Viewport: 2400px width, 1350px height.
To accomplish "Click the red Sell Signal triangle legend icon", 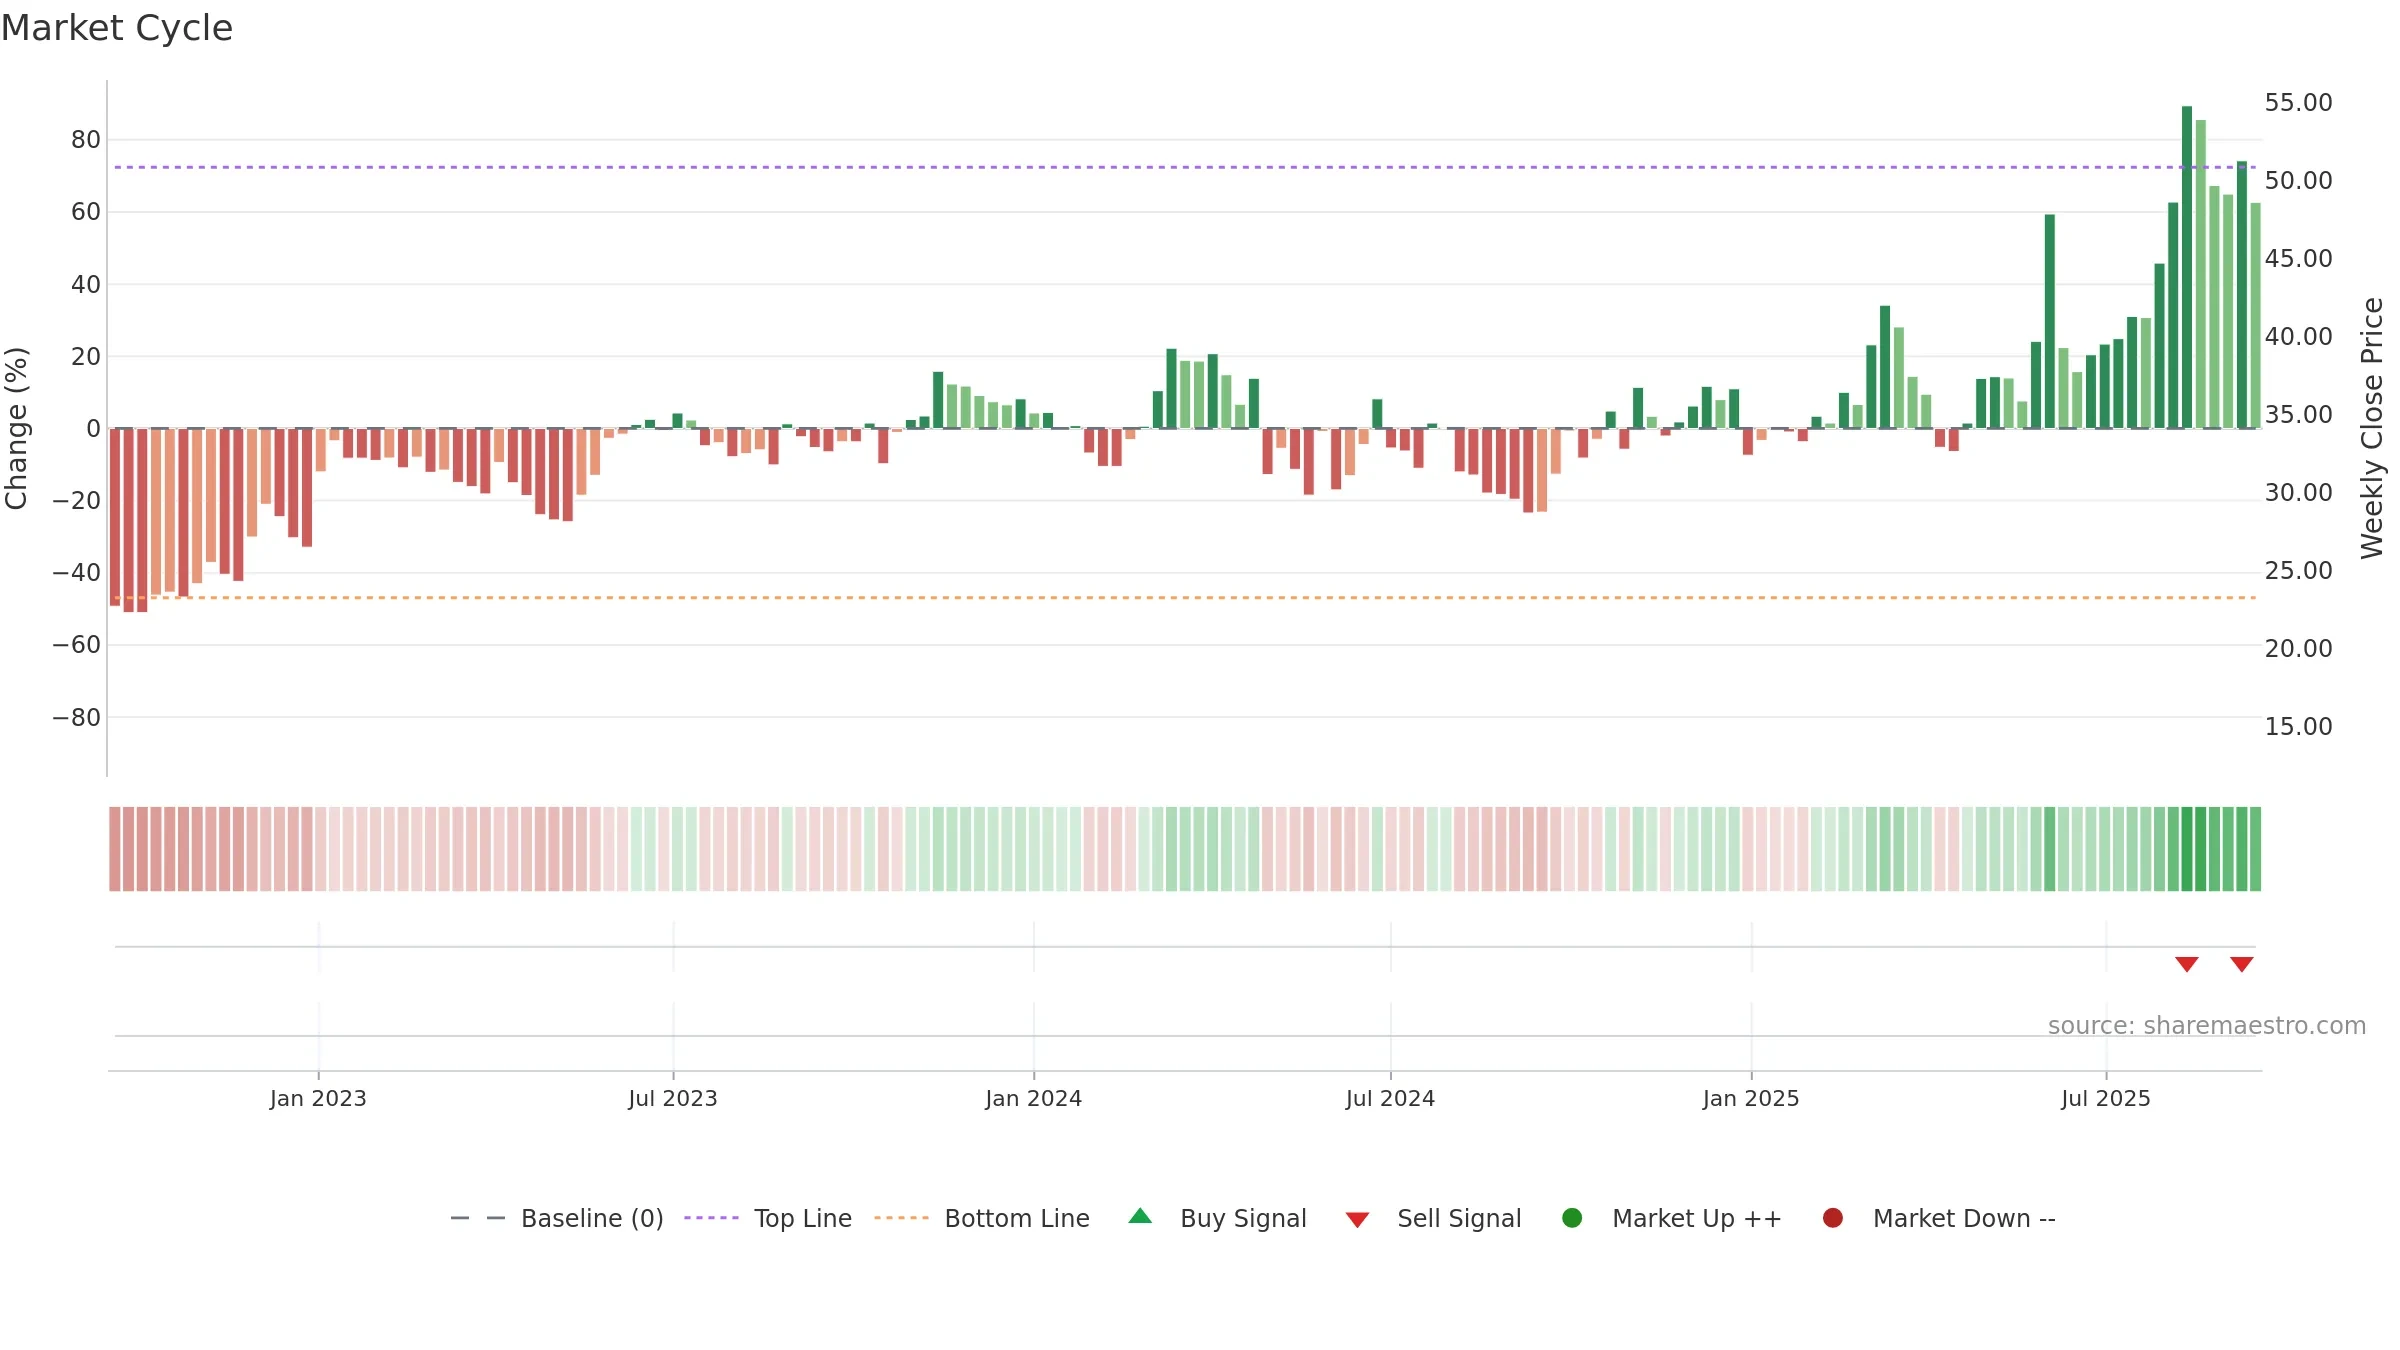I will point(1357,1220).
